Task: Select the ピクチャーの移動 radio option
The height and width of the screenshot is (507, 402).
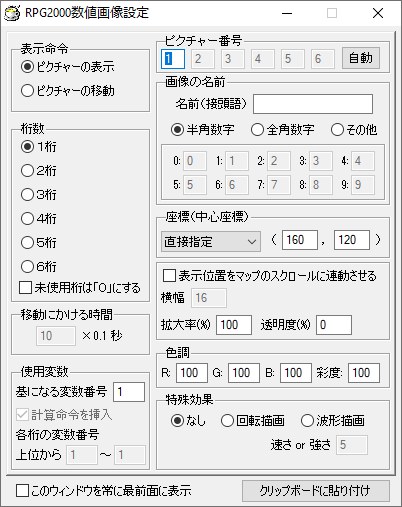Action: coord(68,91)
